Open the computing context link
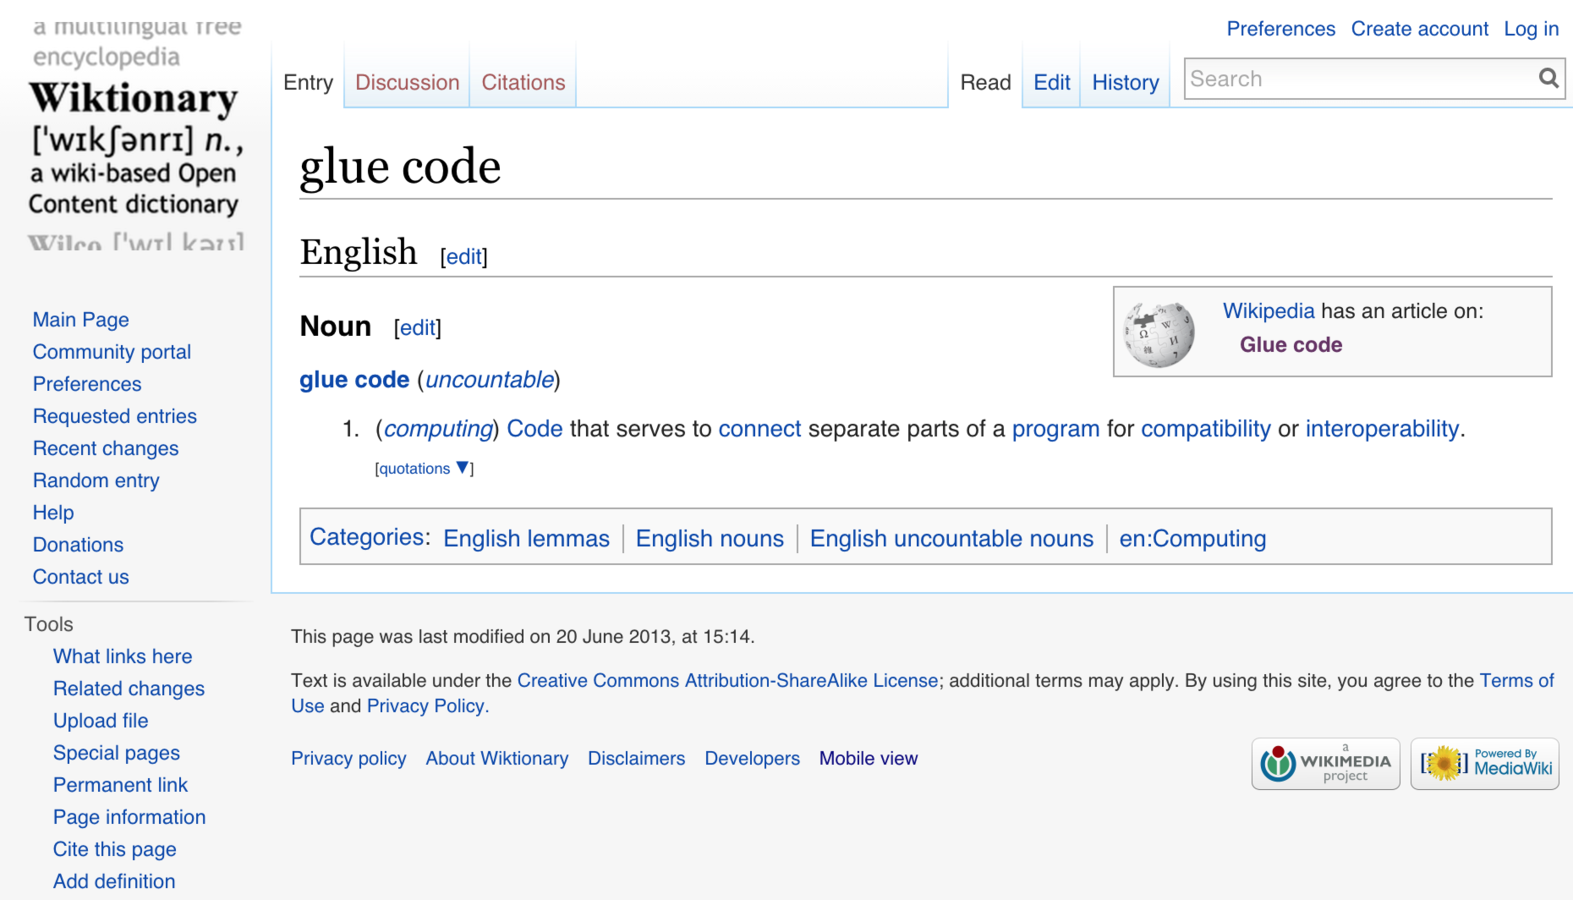 (x=438, y=429)
